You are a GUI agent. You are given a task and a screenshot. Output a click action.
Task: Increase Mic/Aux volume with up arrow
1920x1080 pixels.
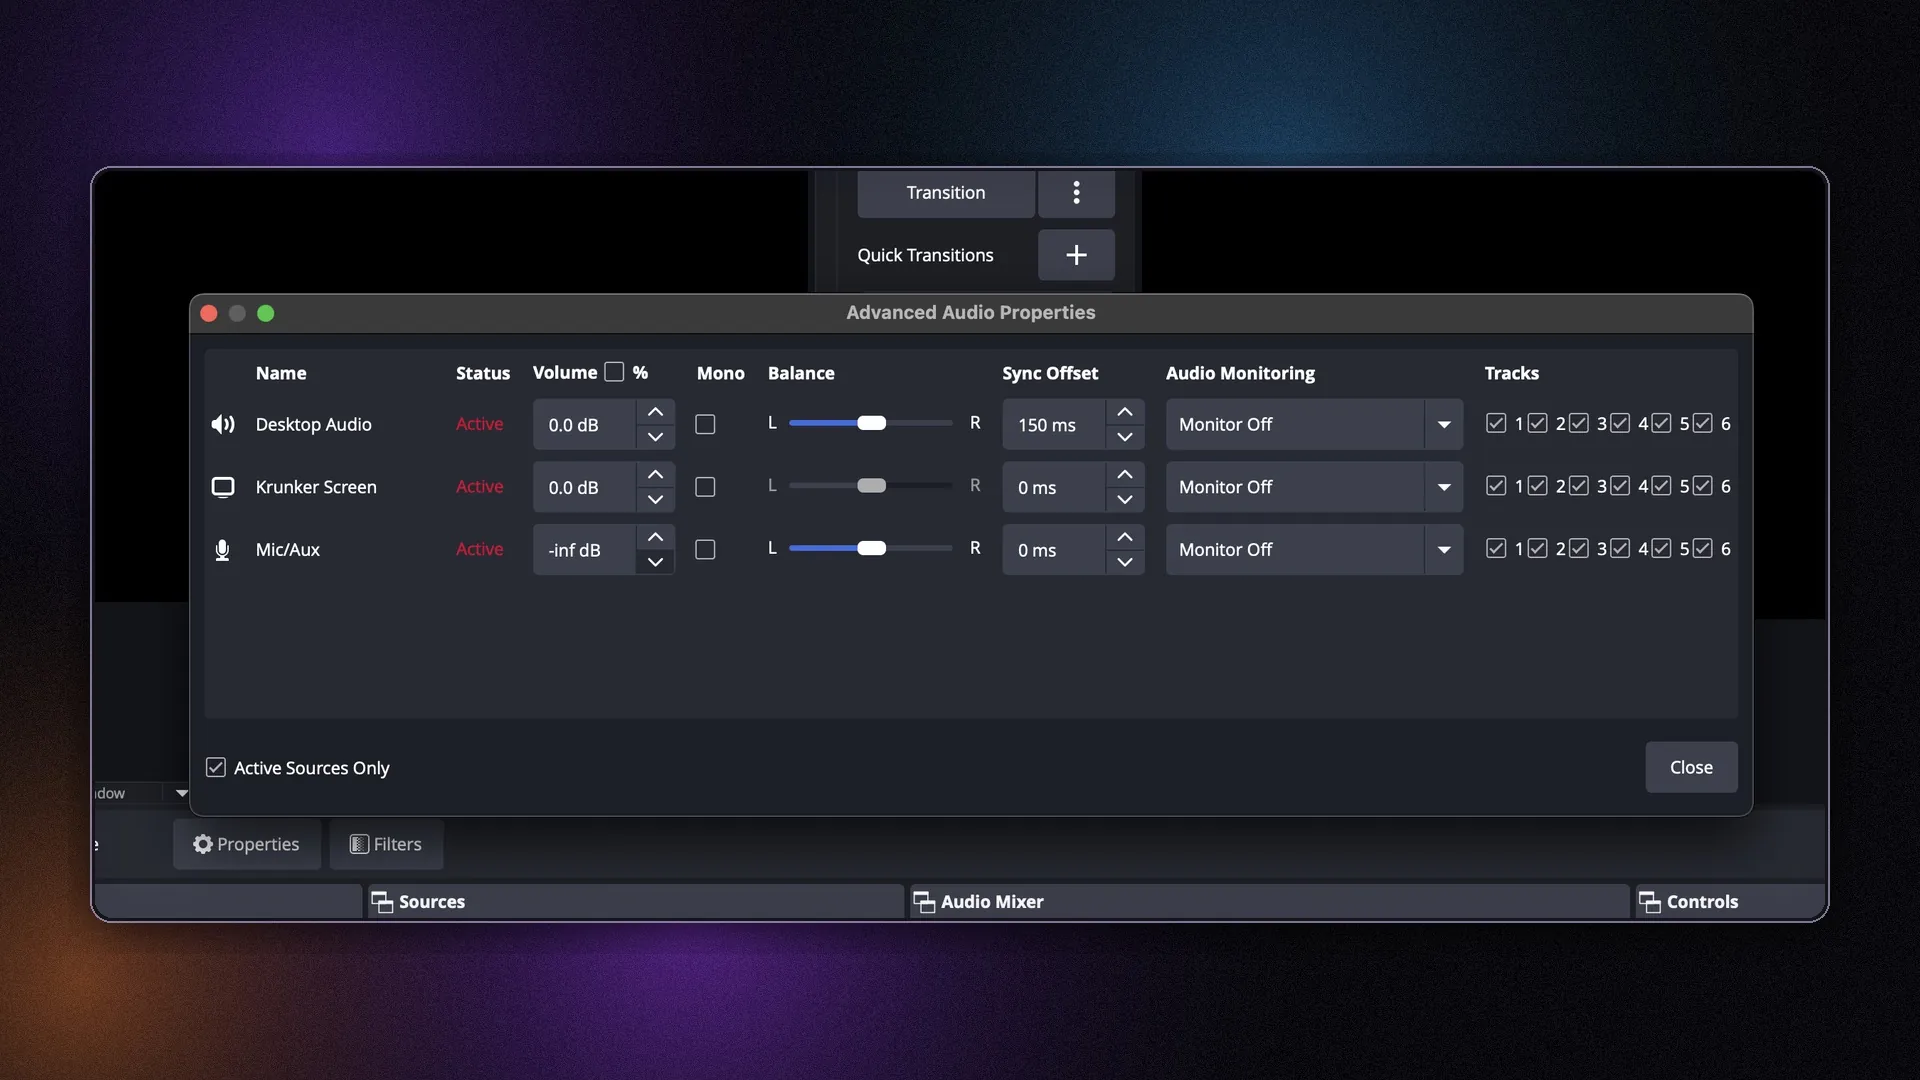[655, 537]
